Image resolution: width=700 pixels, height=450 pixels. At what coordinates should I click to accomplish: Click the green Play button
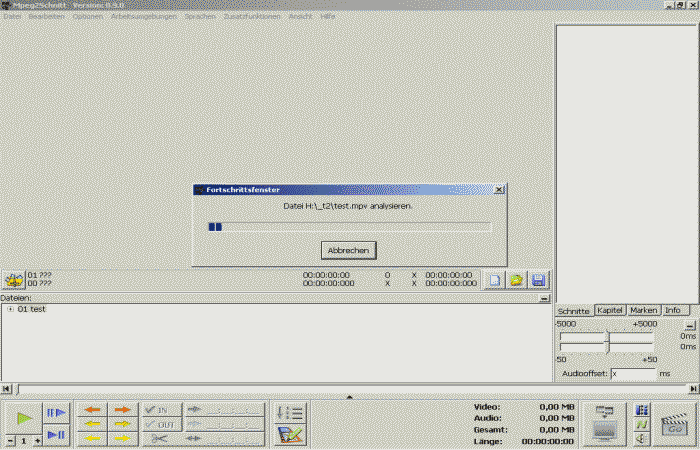coord(25,417)
